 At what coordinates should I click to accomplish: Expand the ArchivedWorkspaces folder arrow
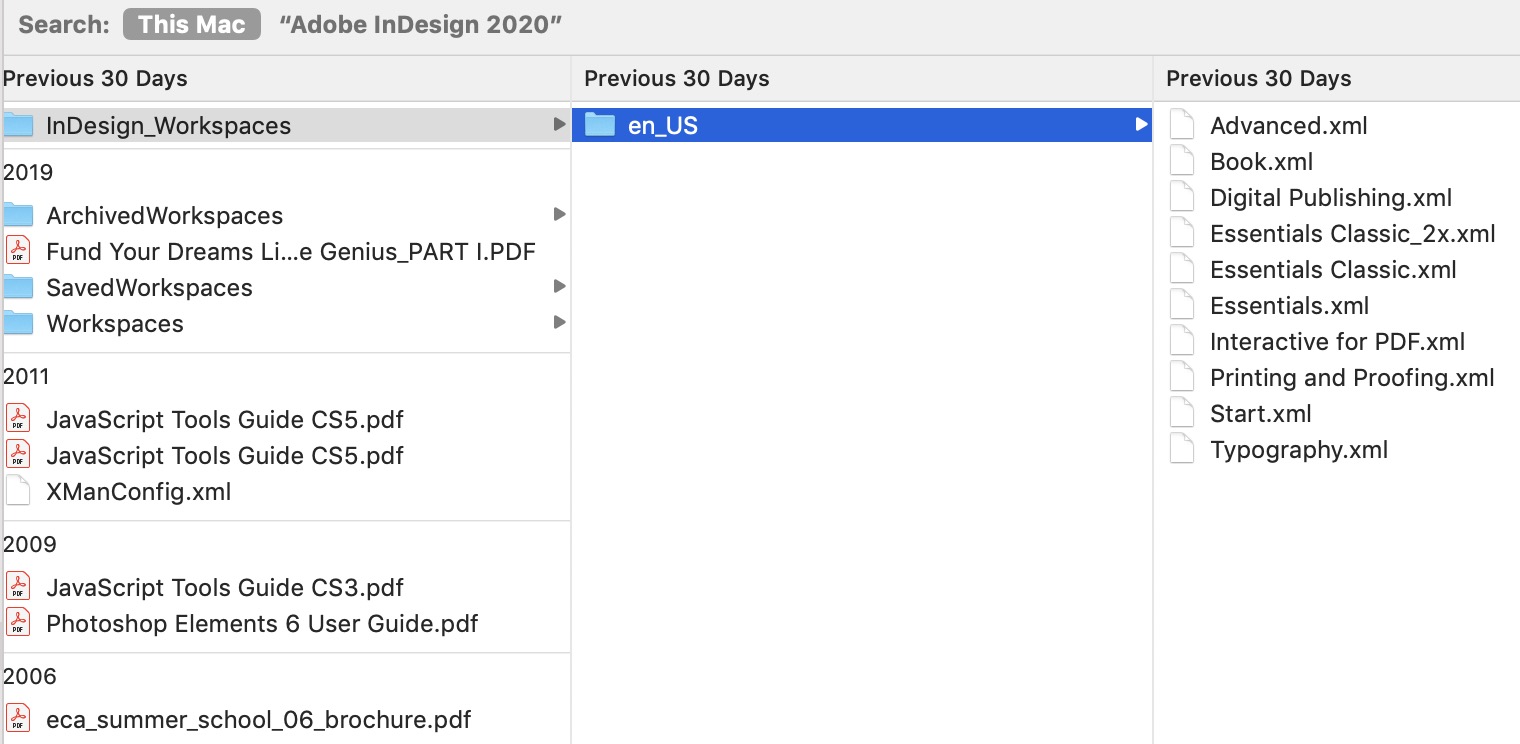tap(559, 214)
